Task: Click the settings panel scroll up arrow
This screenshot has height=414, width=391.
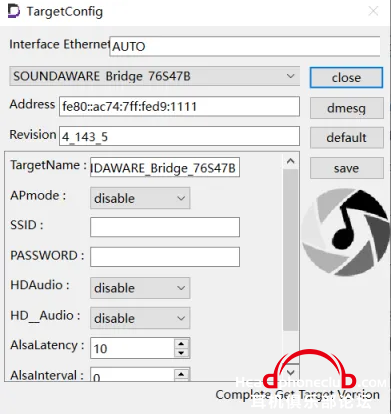Action: tap(291, 161)
